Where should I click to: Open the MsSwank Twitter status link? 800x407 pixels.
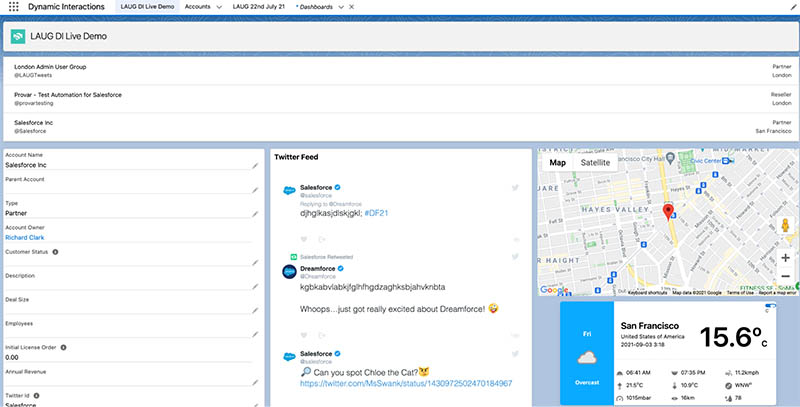click(x=406, y=384)
